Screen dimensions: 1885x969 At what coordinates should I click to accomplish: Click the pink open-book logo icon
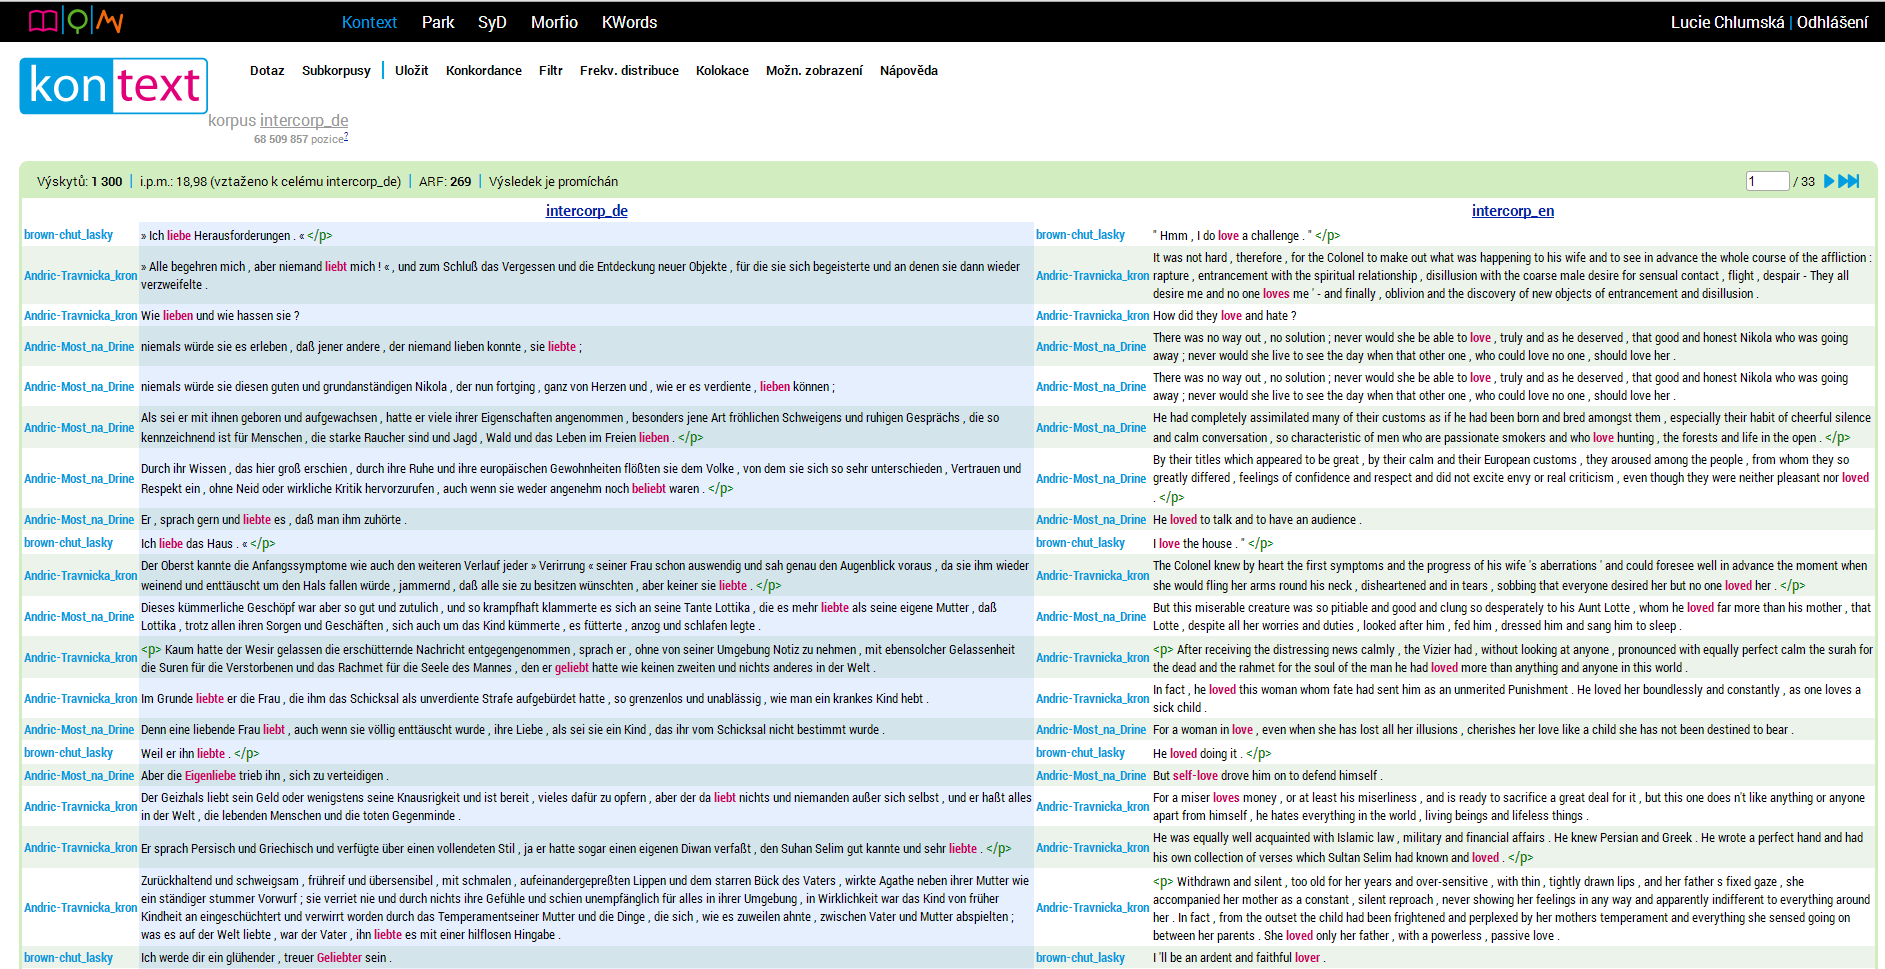(x=43, y=21)
